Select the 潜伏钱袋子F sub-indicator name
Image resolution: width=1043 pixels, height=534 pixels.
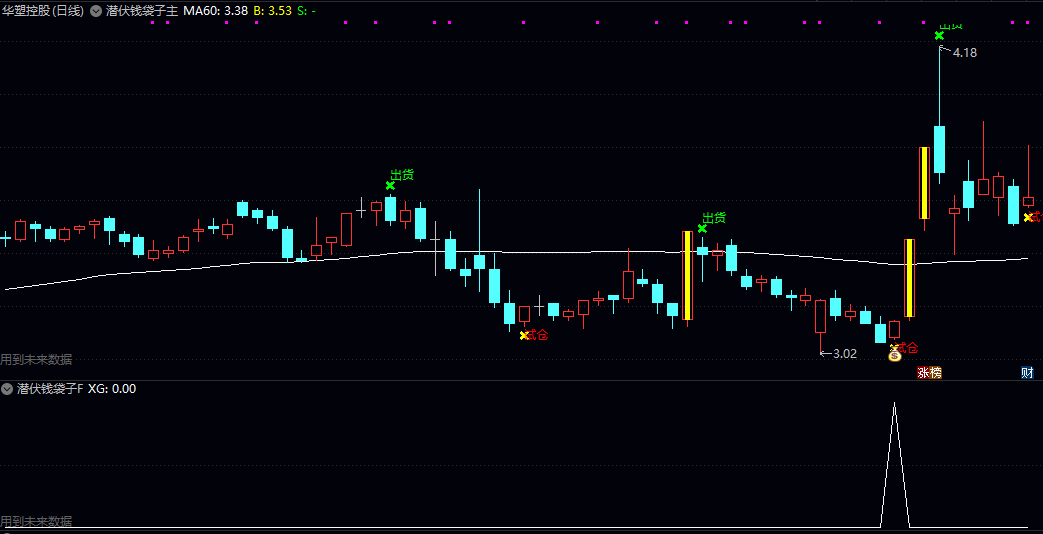point(50,388)
